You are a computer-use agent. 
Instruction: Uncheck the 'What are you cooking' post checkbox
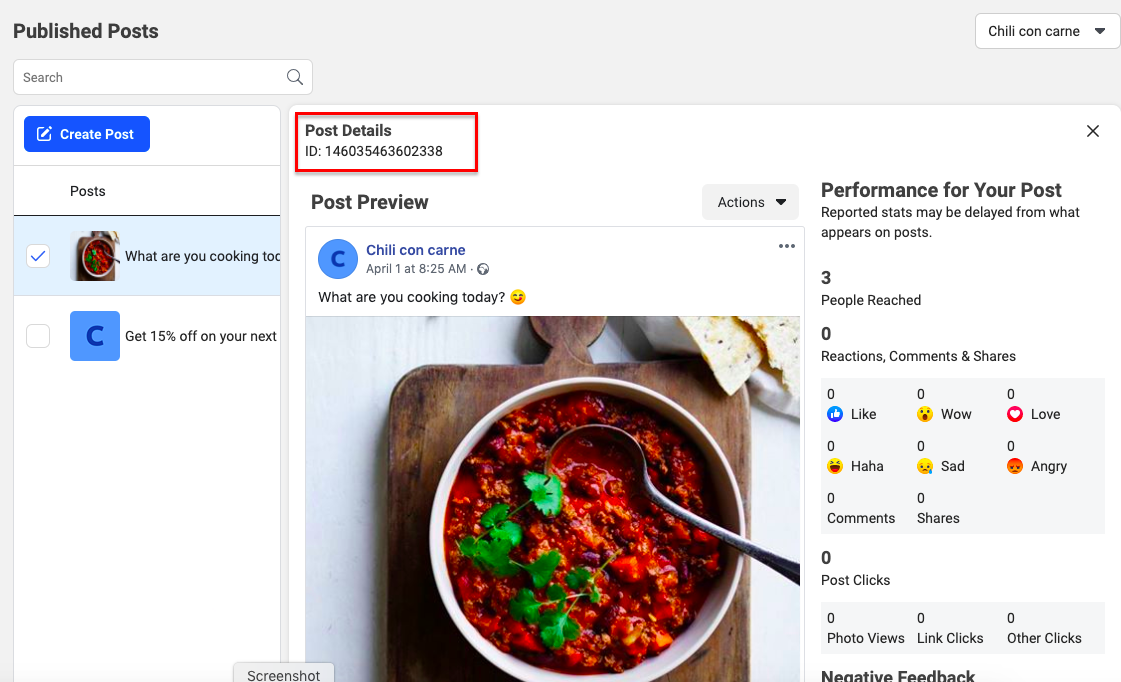(38, 256)
